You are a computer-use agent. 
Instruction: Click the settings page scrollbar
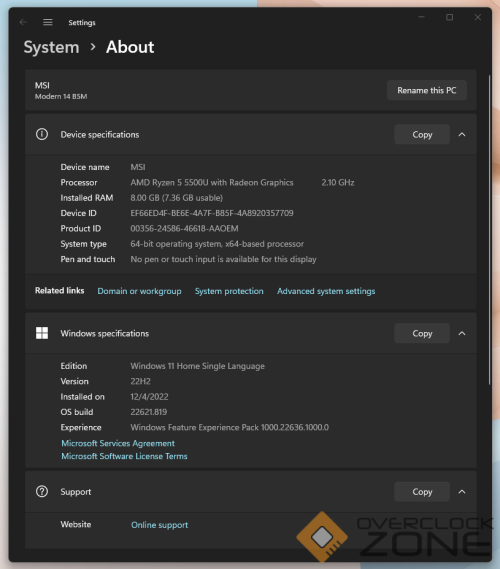[x=489, y=229]
